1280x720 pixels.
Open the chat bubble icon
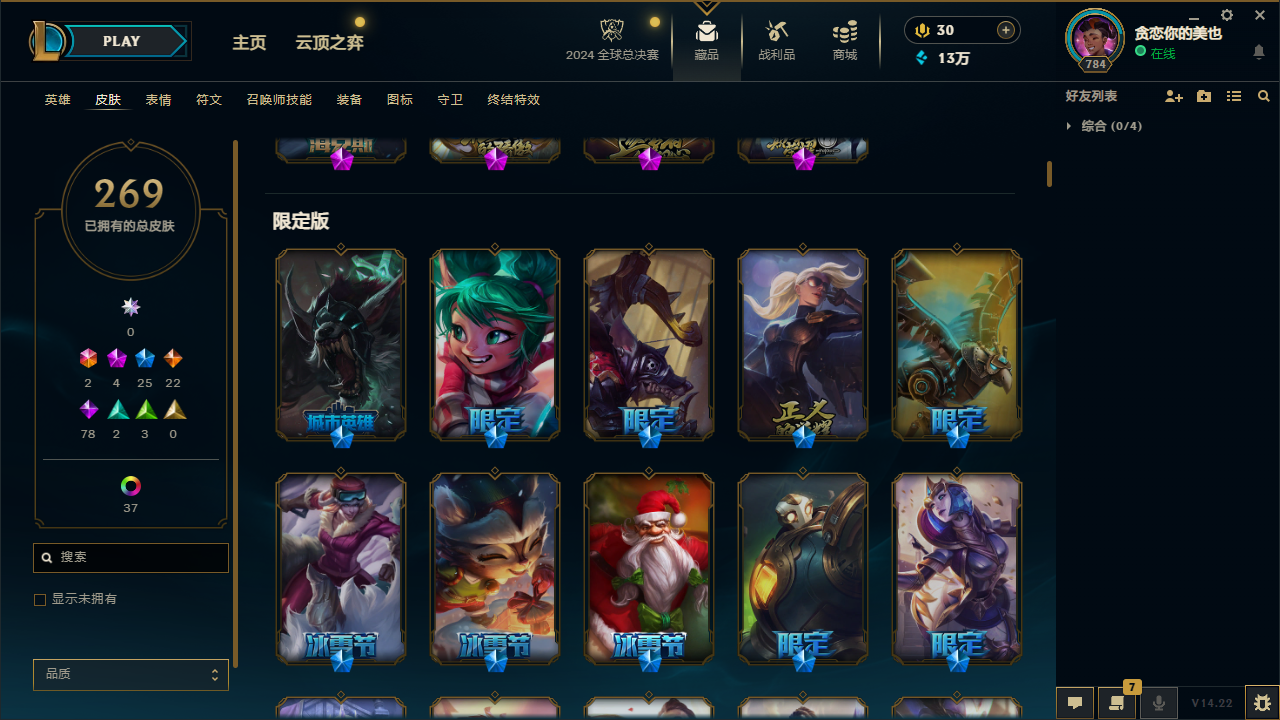click(x=1075, y=703)
